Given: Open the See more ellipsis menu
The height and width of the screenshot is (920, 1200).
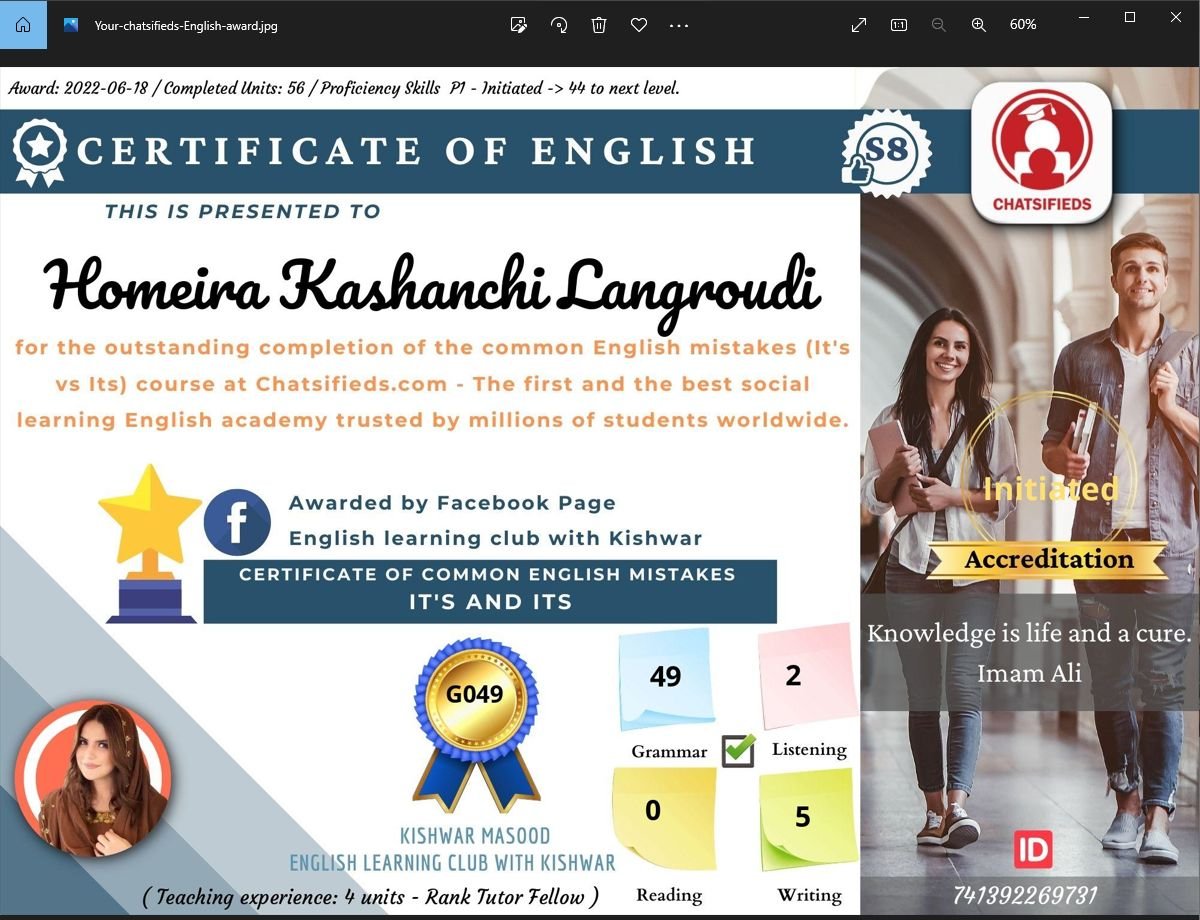Looking at the screenshot, I should click(x=679, y=25).
